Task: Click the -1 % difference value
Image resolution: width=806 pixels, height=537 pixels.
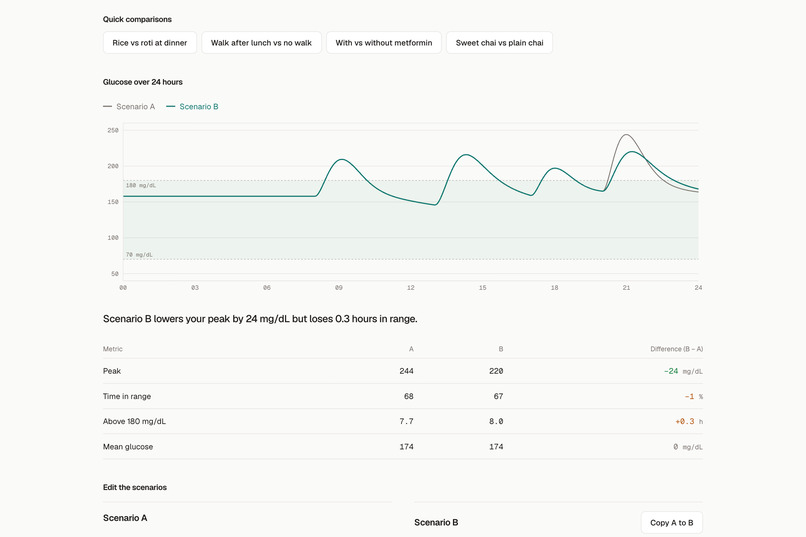Action: tap(693, 396)
